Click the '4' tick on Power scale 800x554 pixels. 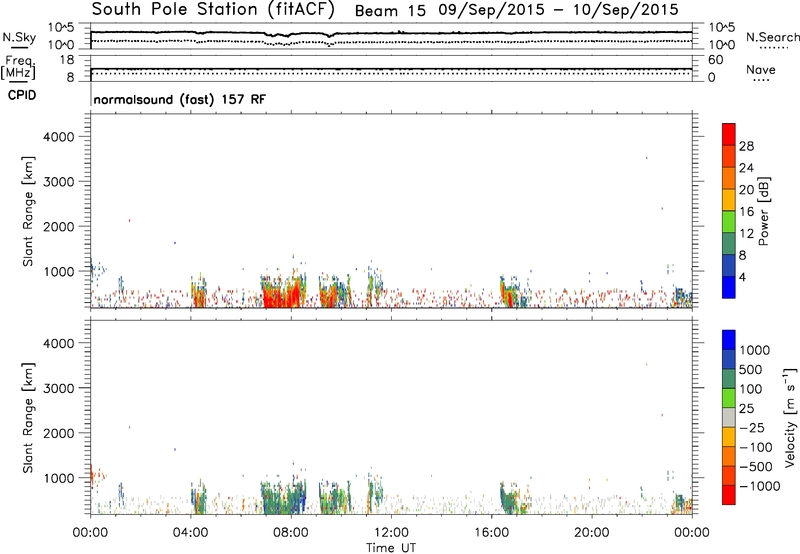[x=743, y=277]
